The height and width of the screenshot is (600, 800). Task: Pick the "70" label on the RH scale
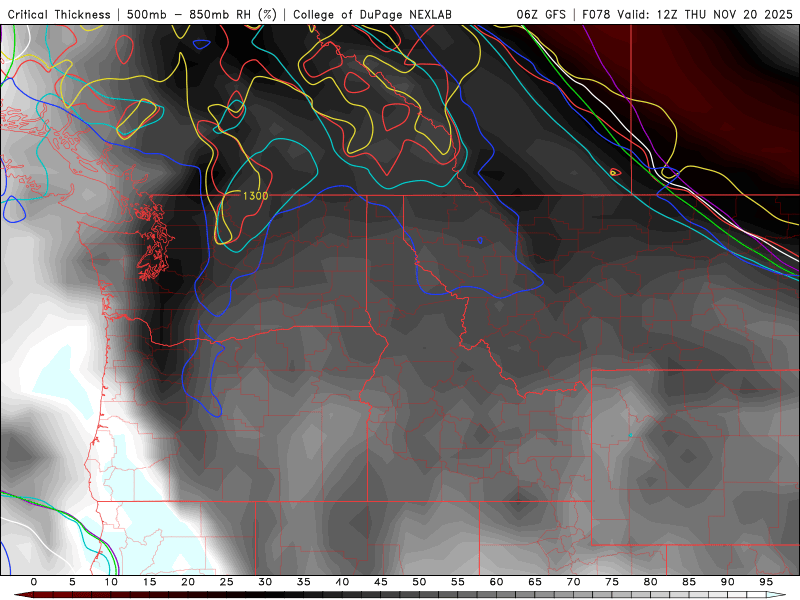click(573, 582)
